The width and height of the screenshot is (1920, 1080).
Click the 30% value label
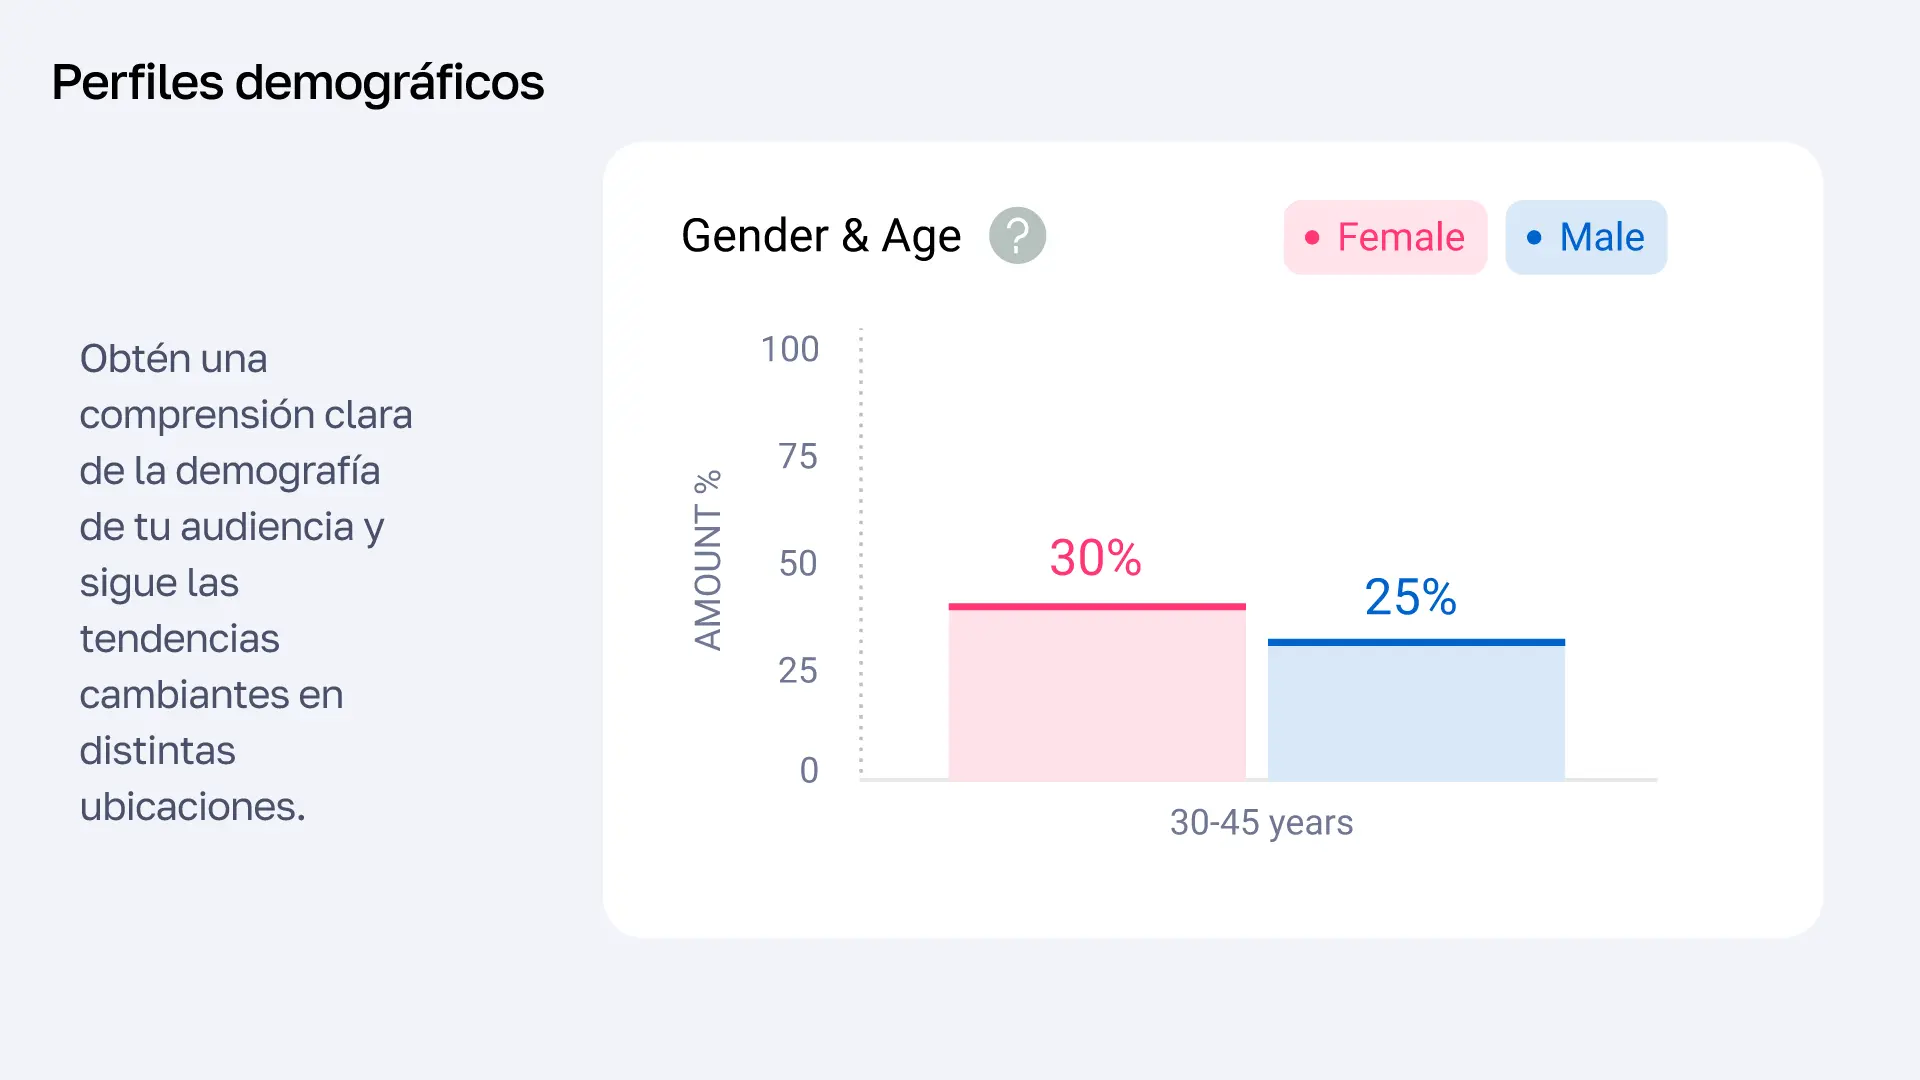coord(1095,558)
